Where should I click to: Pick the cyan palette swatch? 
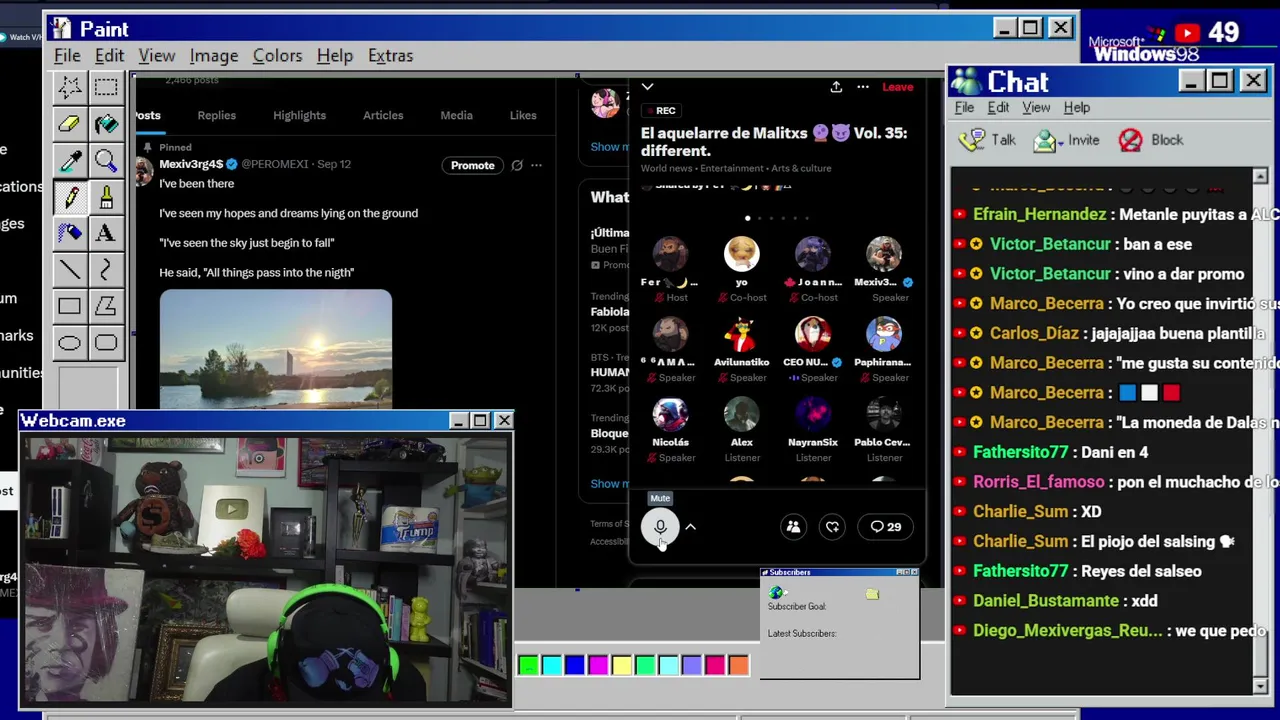pos(551,665)
